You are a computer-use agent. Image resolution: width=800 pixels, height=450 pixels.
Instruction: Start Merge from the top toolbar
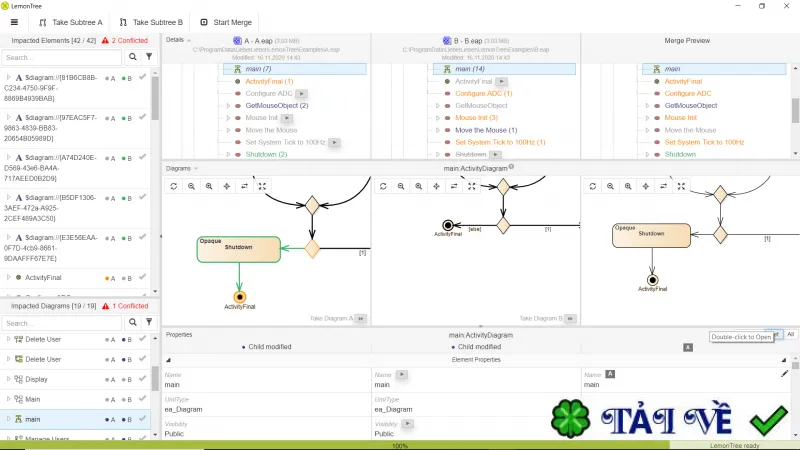click(226, 22)
